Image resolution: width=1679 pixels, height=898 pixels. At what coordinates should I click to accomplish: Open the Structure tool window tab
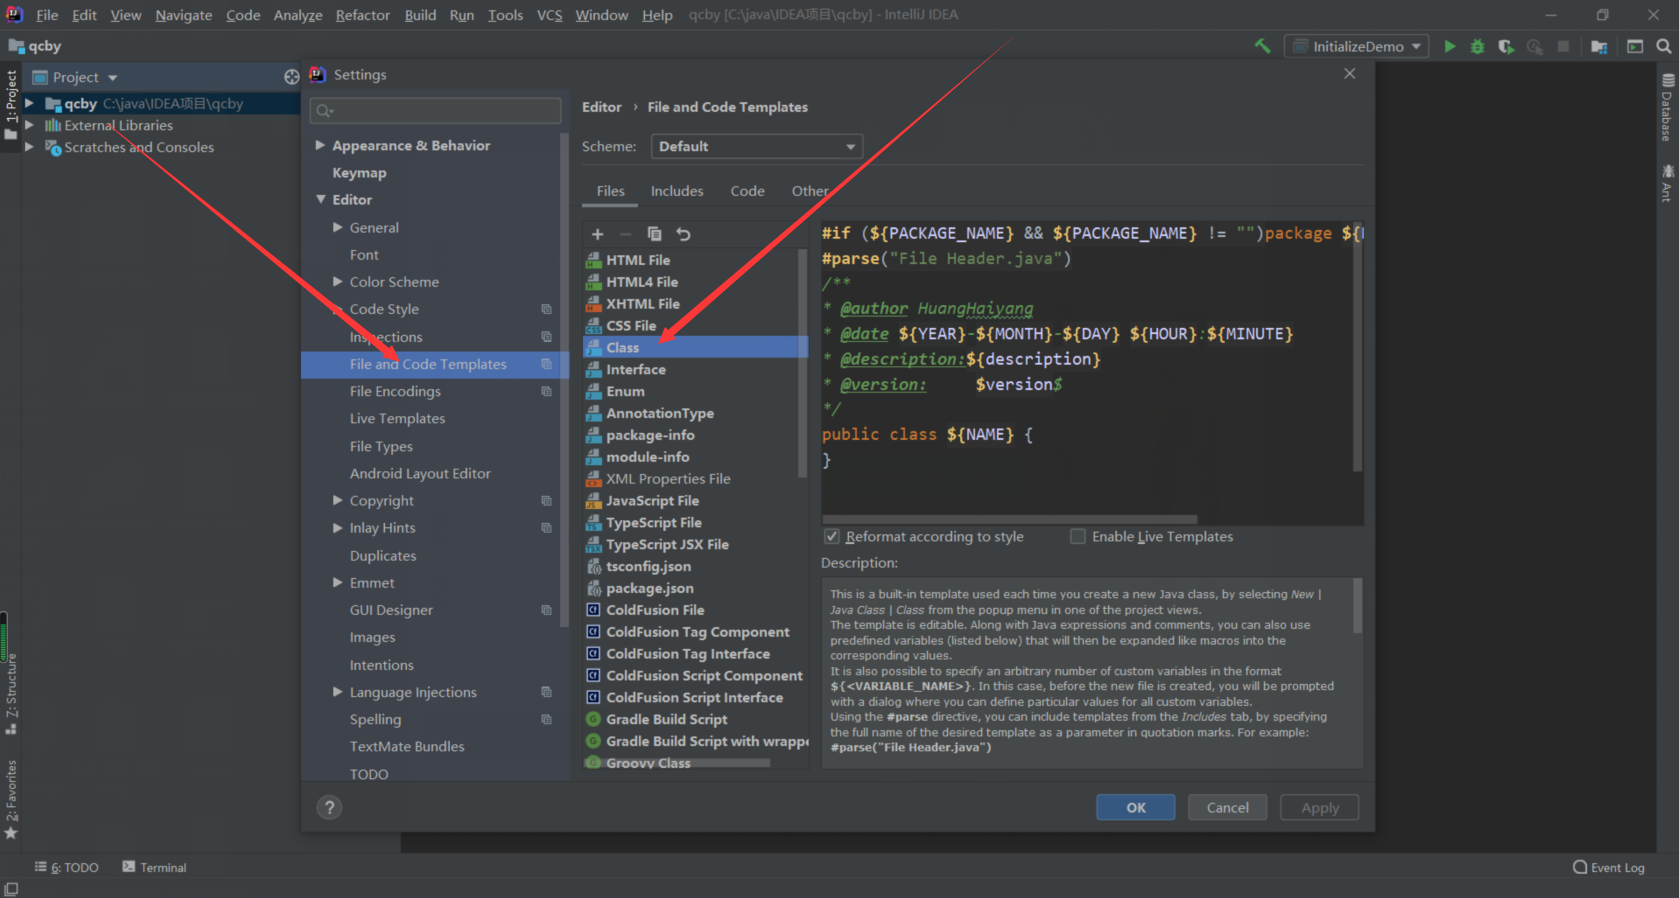11,694
